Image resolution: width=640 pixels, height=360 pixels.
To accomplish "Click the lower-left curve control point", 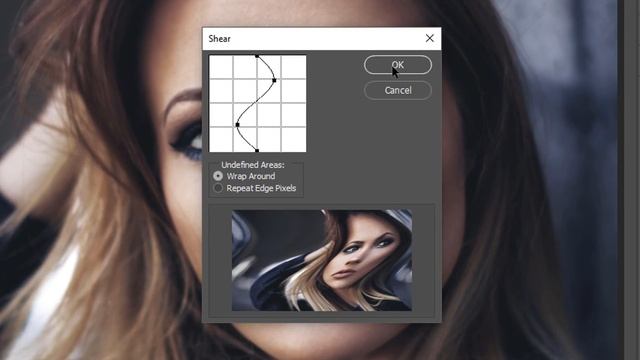I will pyautogui.click(x=238, y=124).
